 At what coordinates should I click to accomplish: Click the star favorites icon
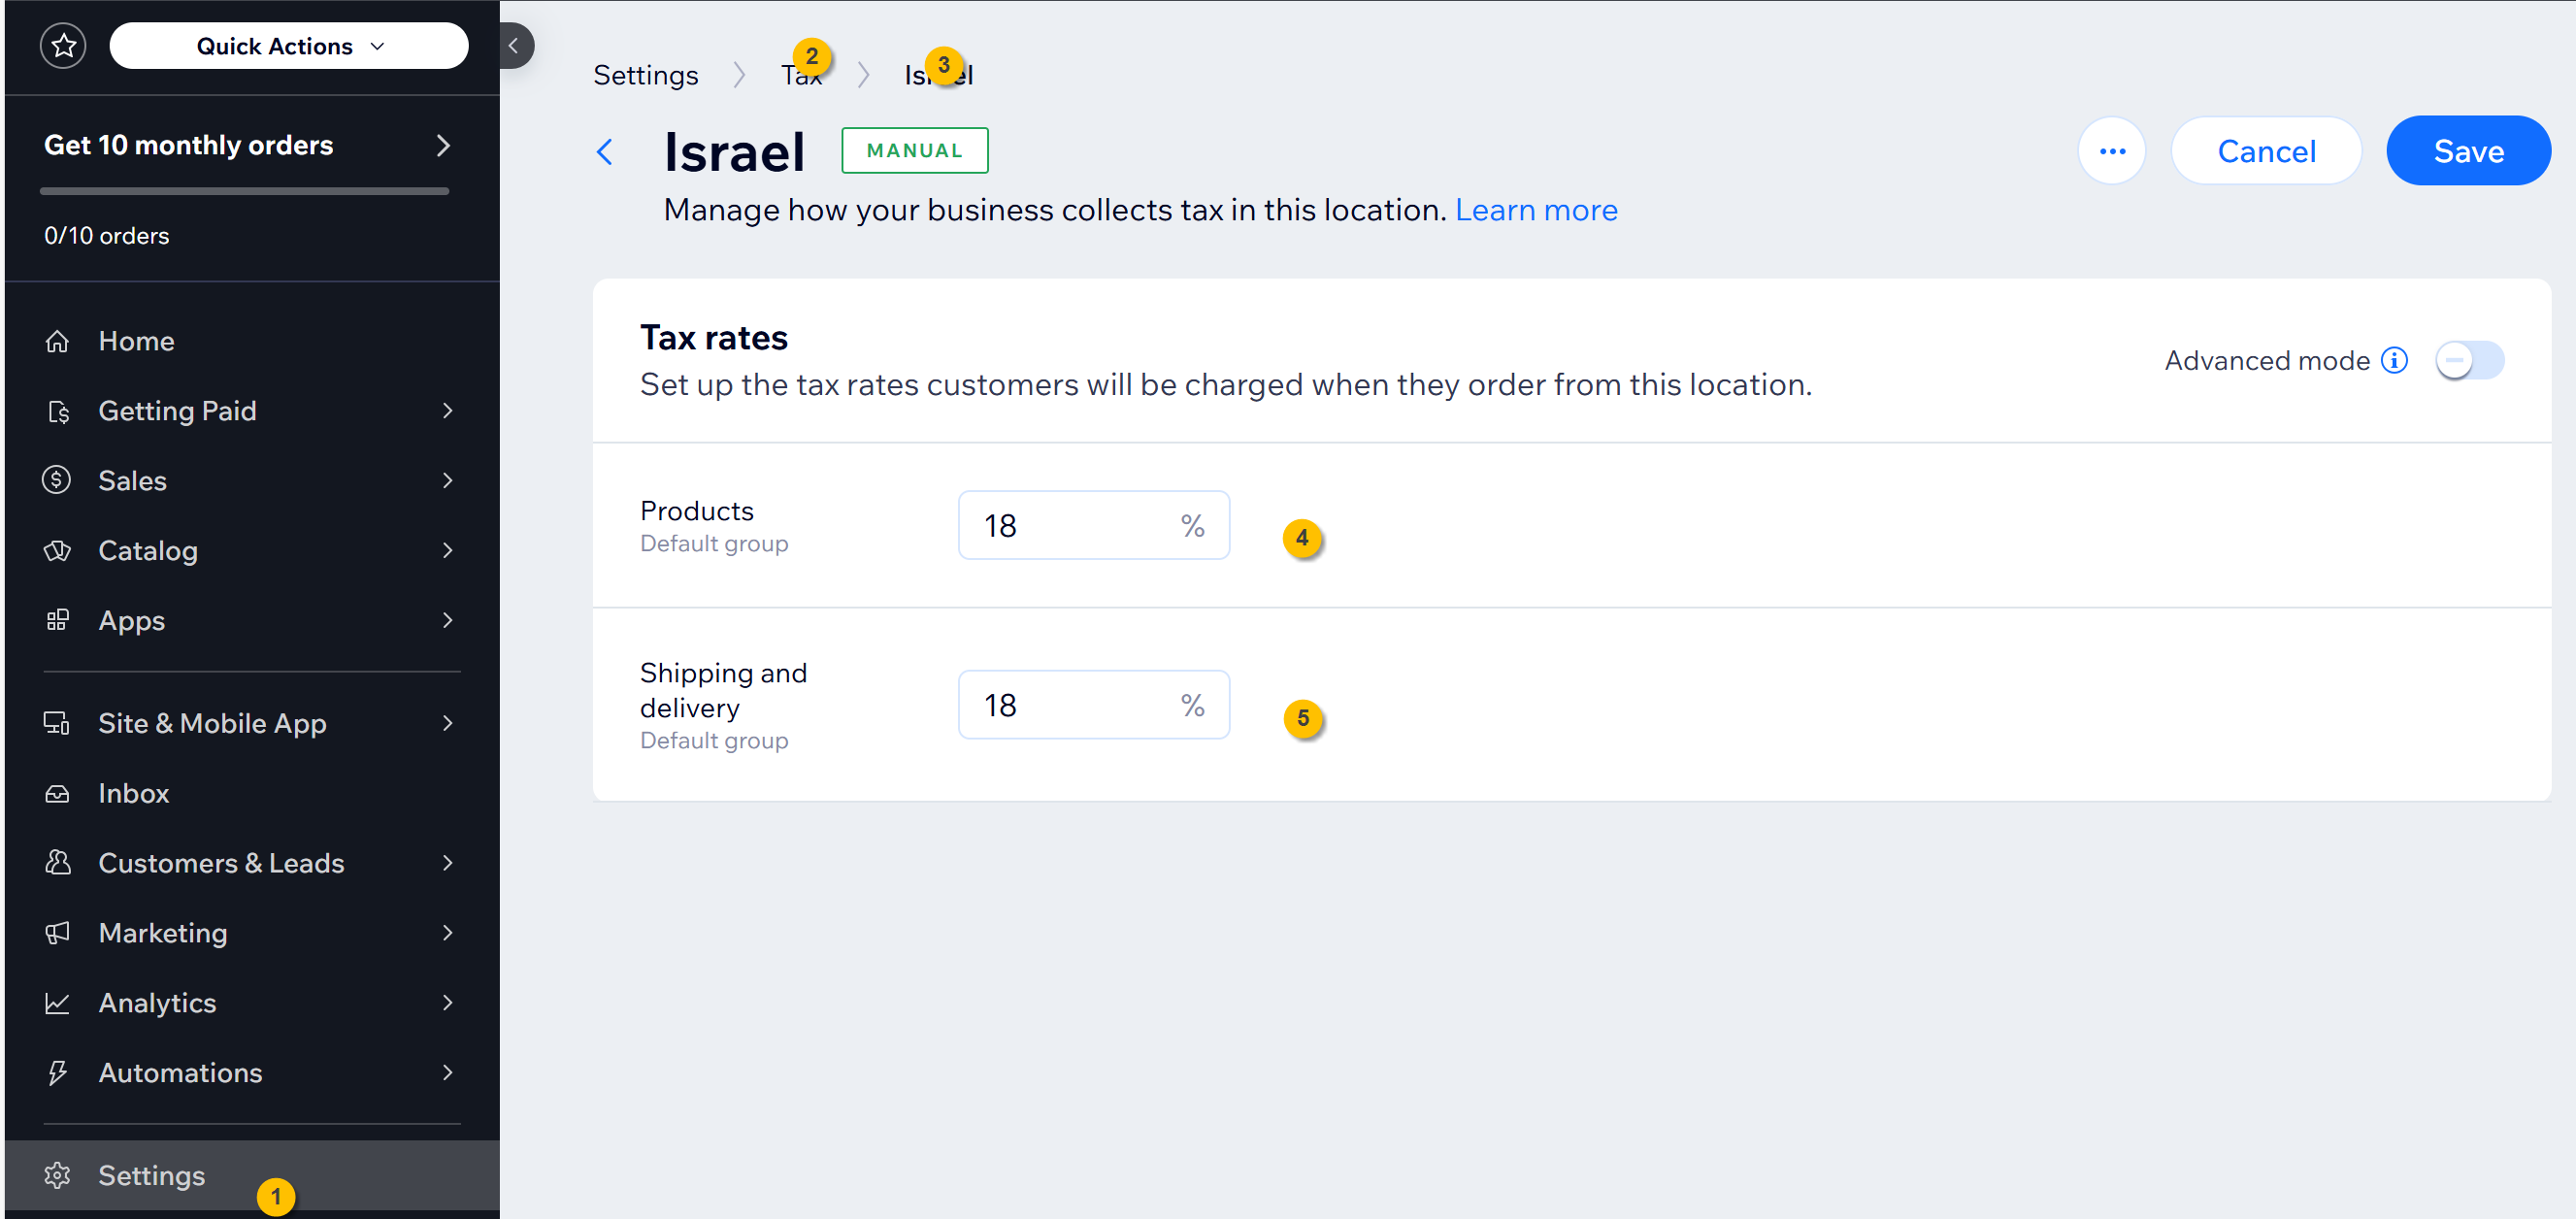63,46
